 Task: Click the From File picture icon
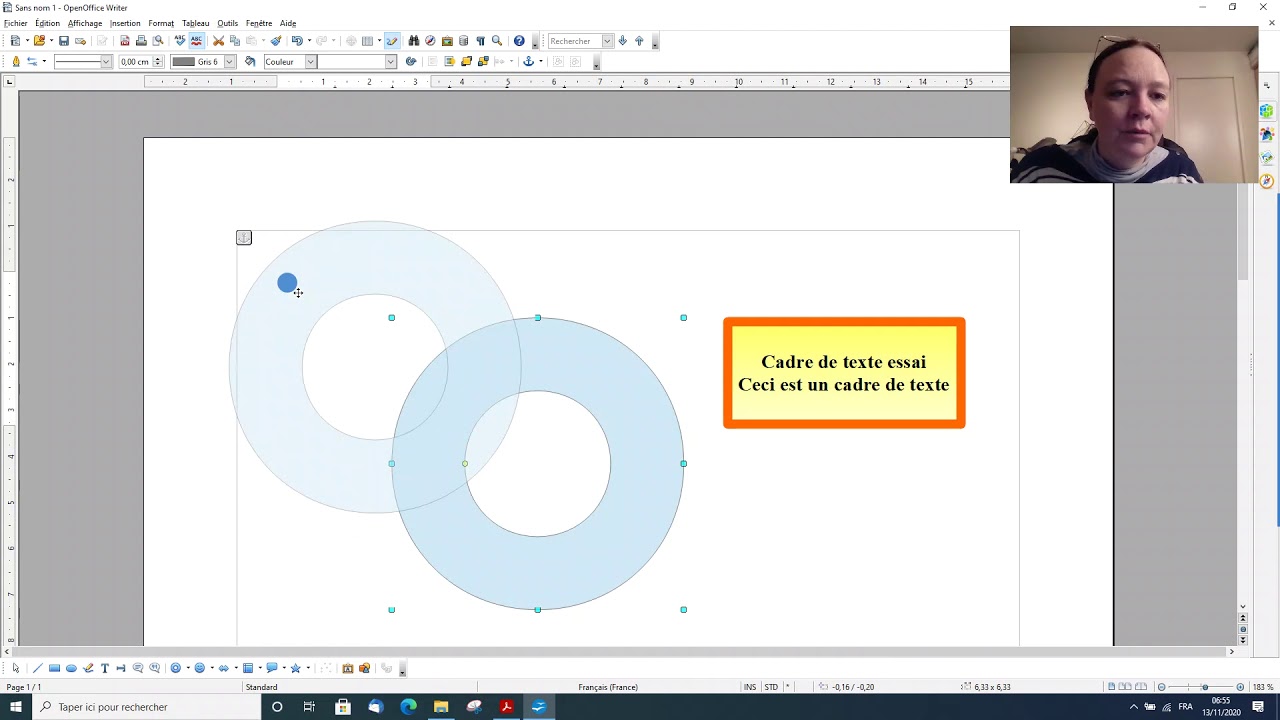(x=364, y=668)
